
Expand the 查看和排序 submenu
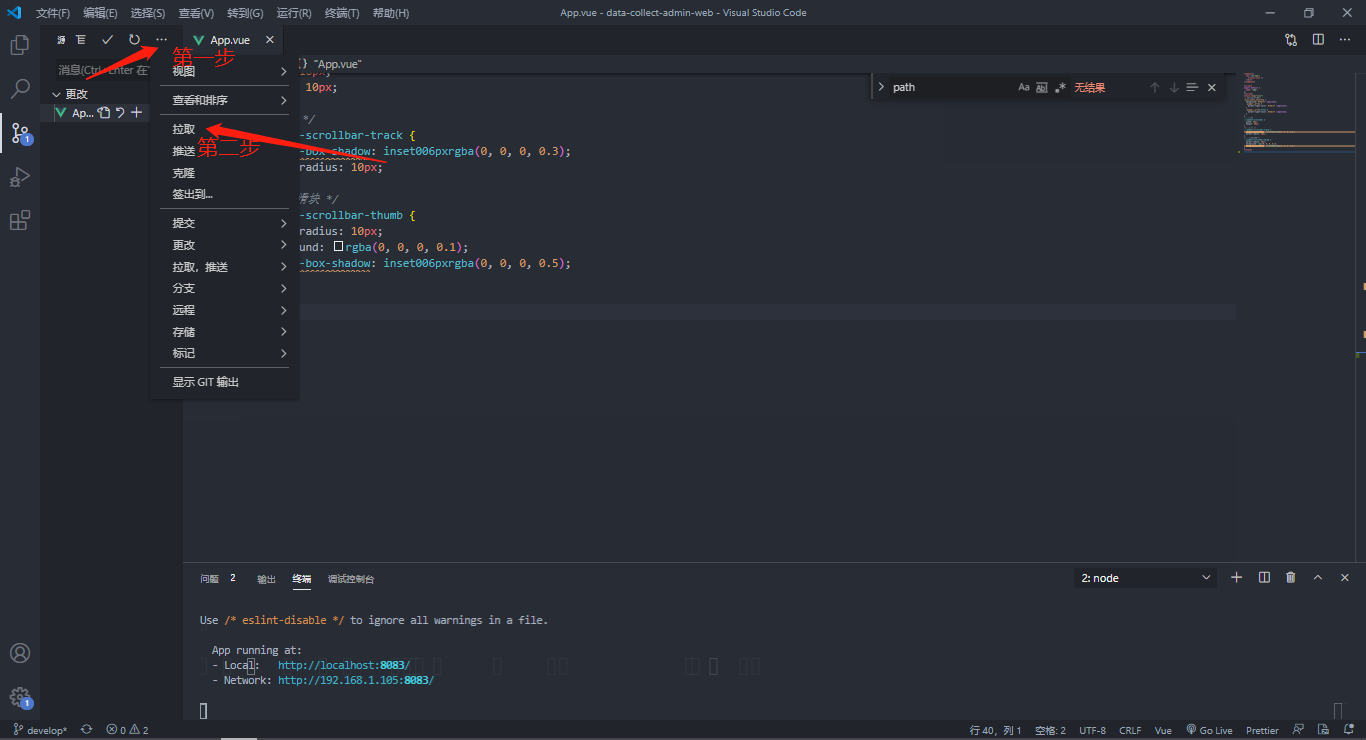224,100
